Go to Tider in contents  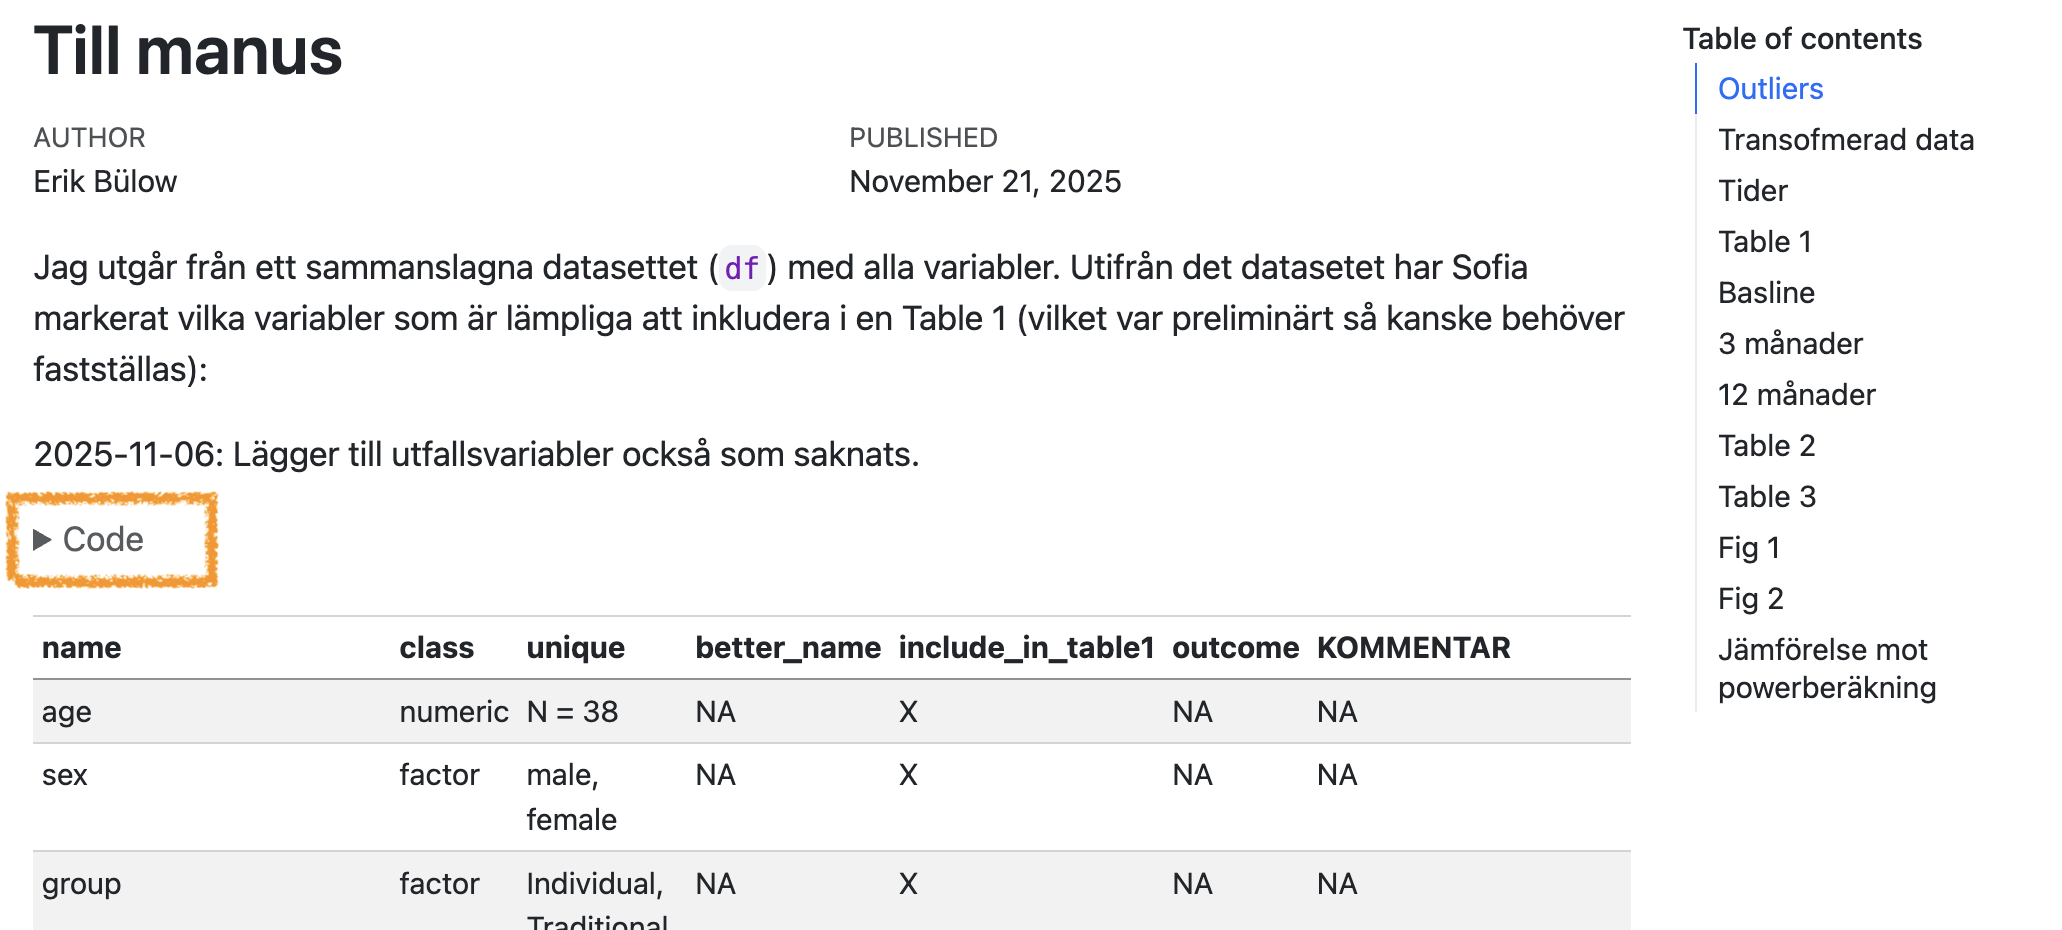click(x=1752, y=191)
